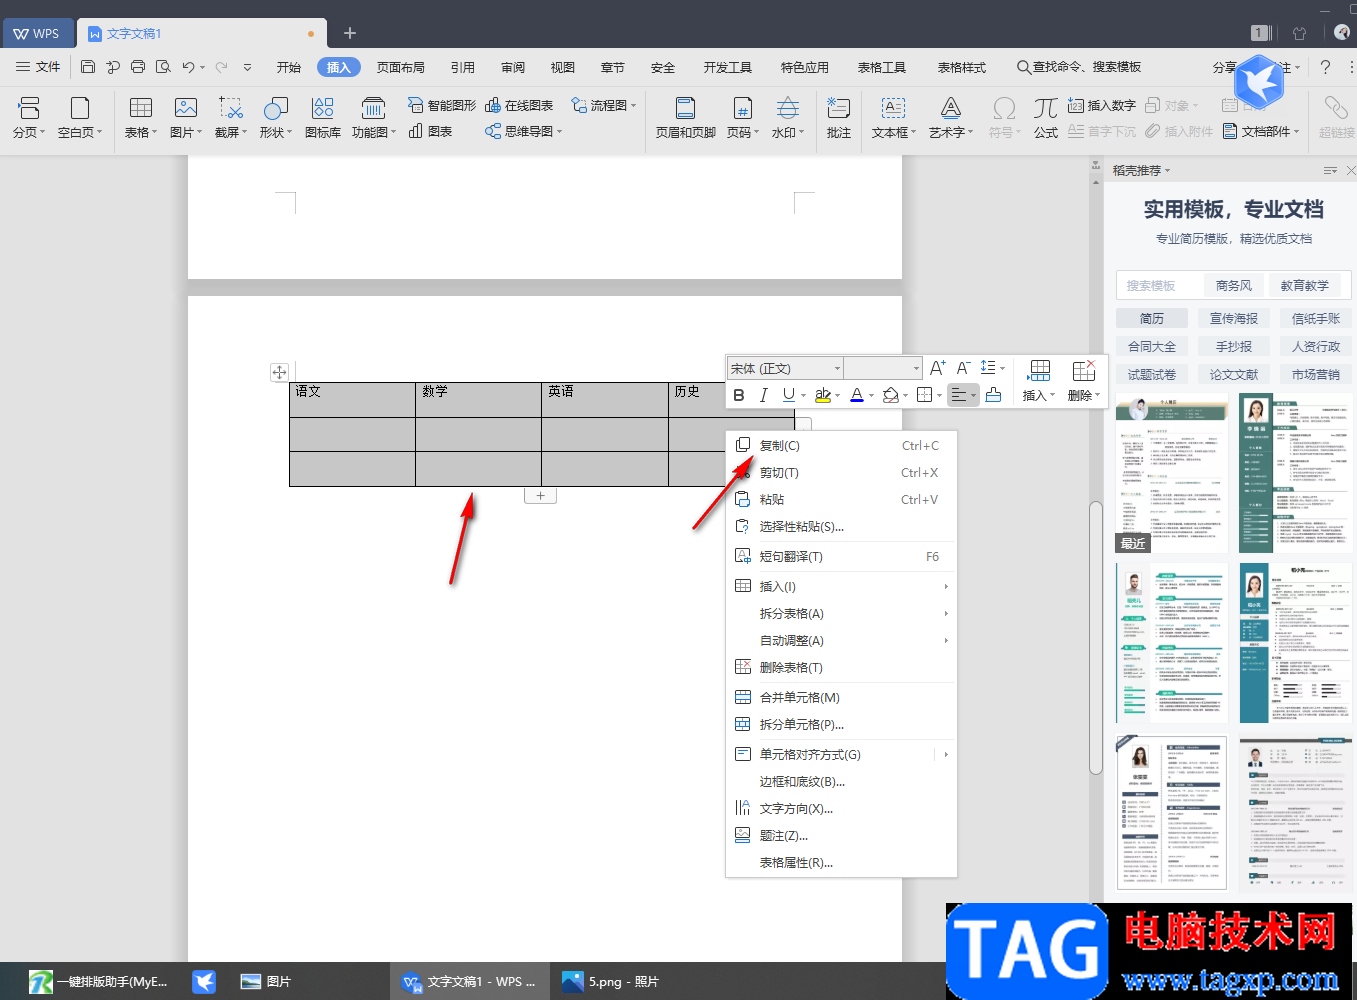Open the 文件 file menu
This screenshot has width=1357, height=1000.
[38, 67]
